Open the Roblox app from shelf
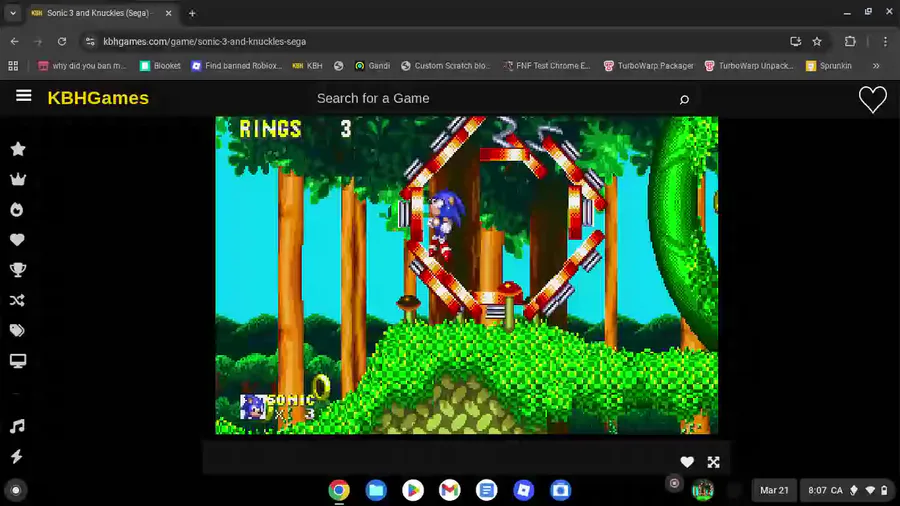Viewport: 900px width, 506px height. click(x=523, y=491)
